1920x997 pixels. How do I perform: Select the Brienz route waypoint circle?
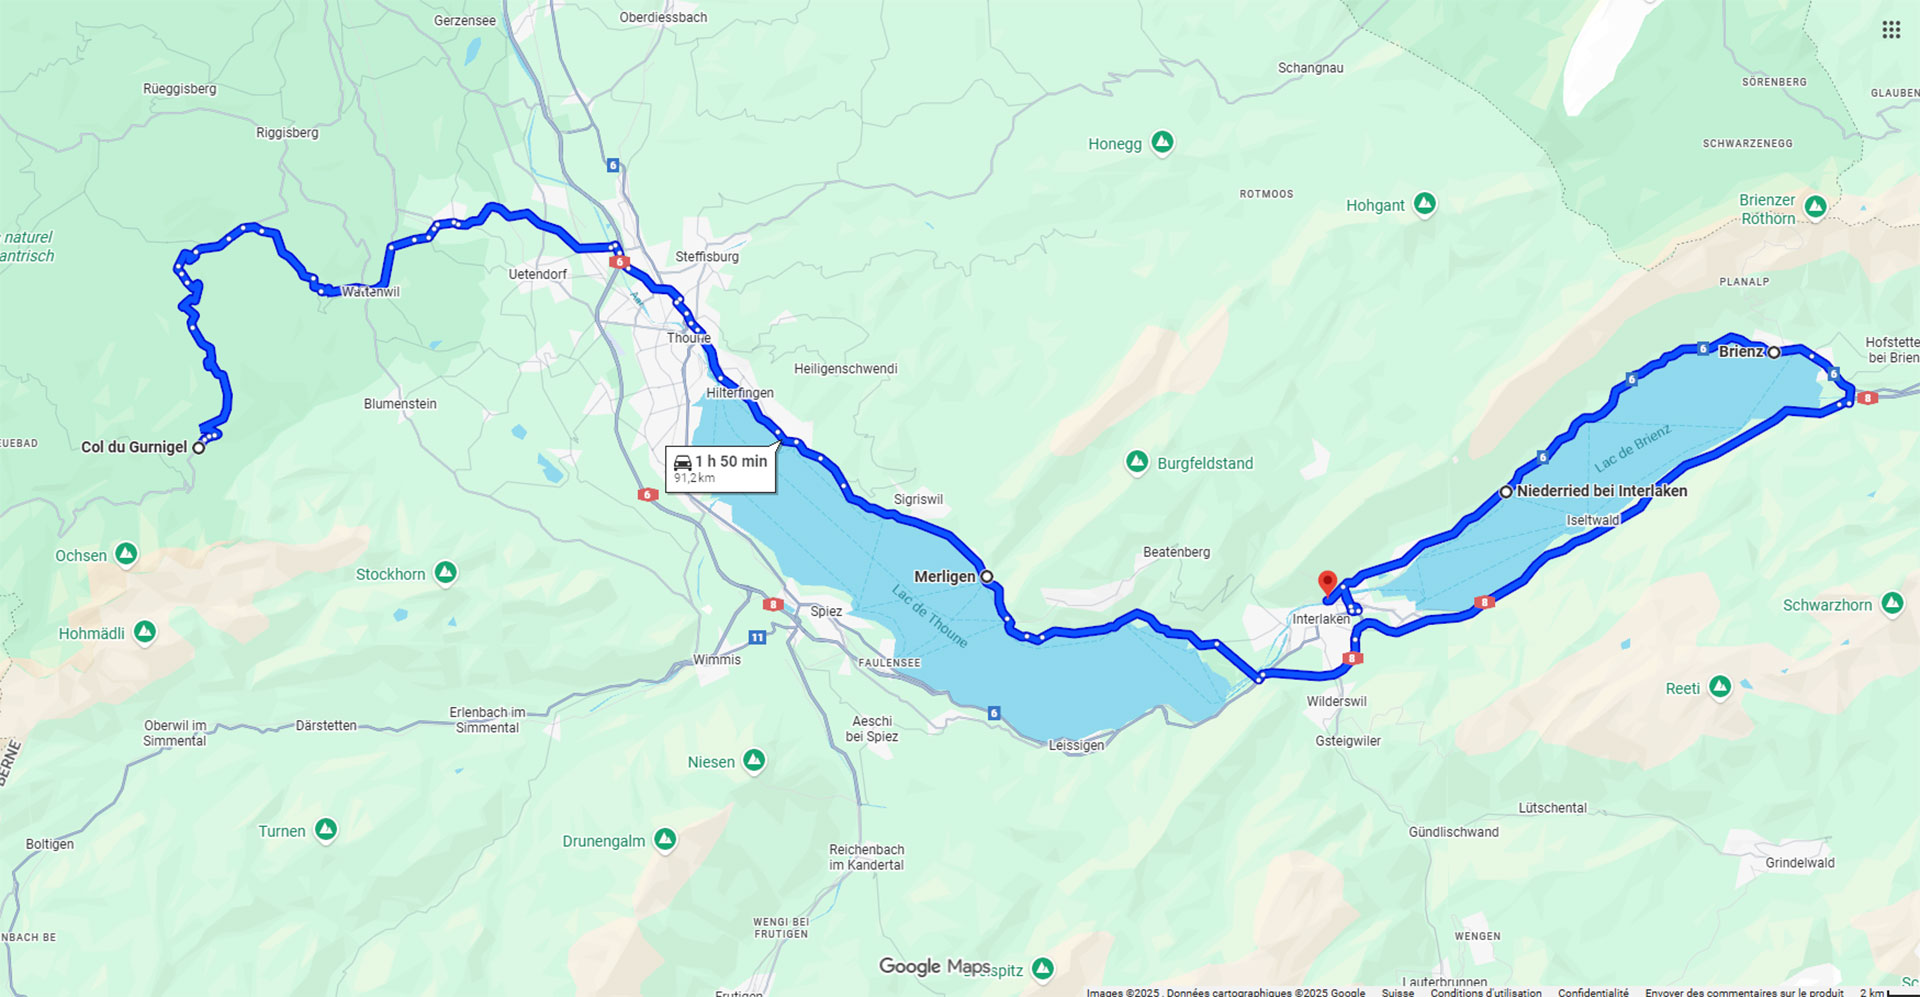(1773, 352)
